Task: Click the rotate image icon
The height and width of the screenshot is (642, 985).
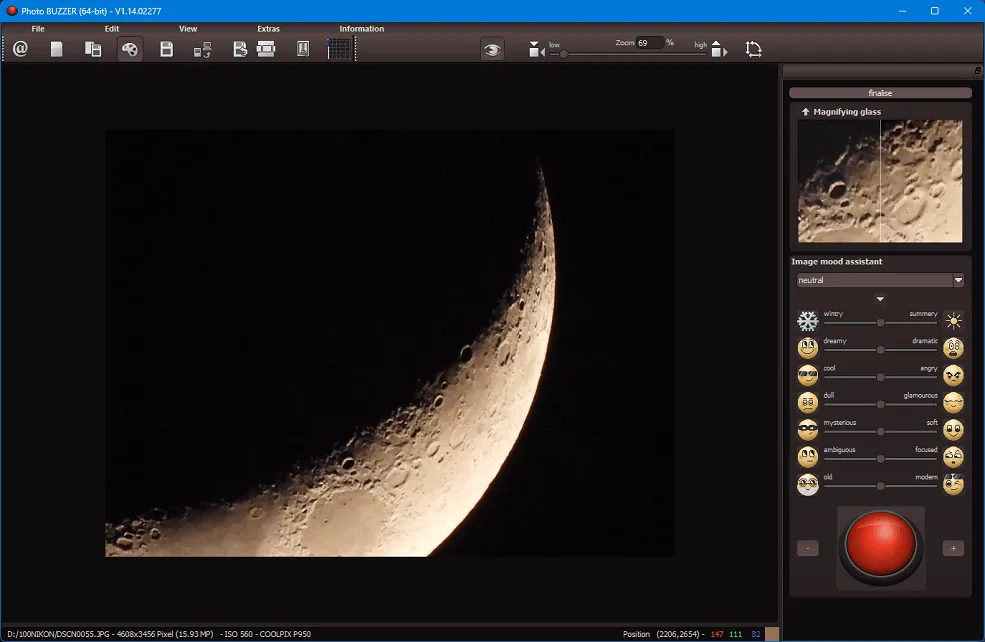Action: click(x=753, y=49)
